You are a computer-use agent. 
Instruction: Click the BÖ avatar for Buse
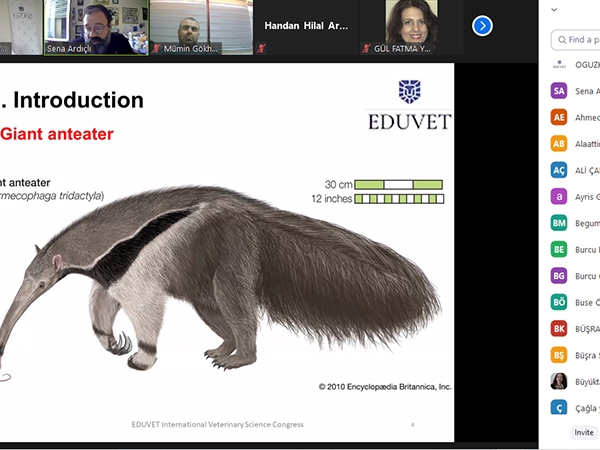(x=559, y=302)
